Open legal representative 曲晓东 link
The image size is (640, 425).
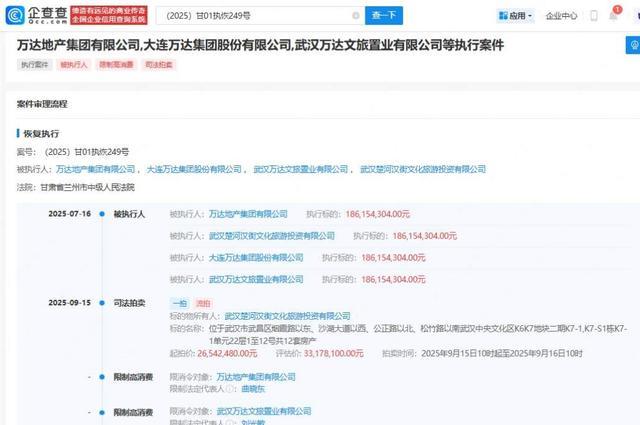[x=253, y=389]
